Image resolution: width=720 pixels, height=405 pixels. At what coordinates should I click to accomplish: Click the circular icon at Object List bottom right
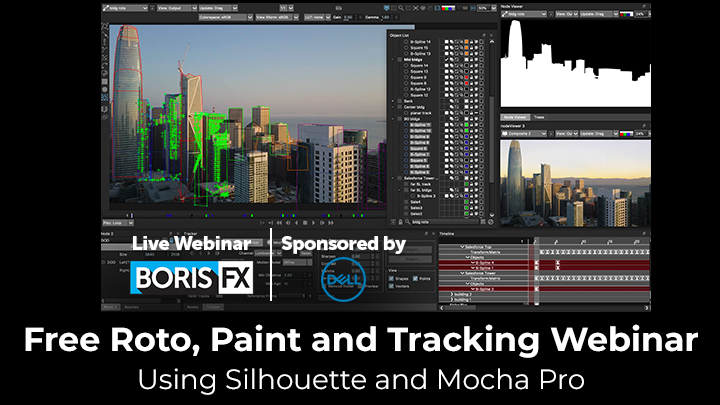click(490, 222)
